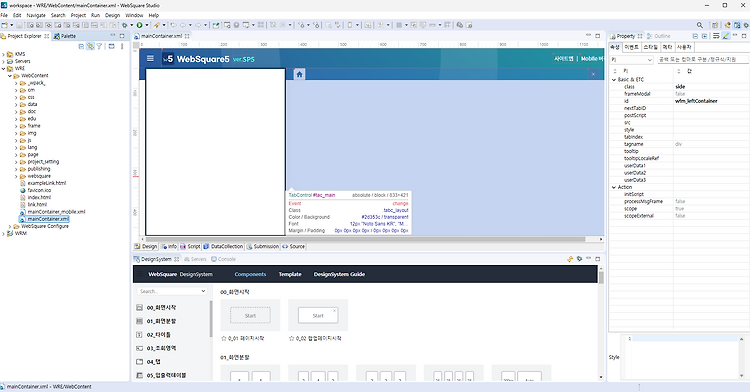Expand the websquare folder

[16, 176]
